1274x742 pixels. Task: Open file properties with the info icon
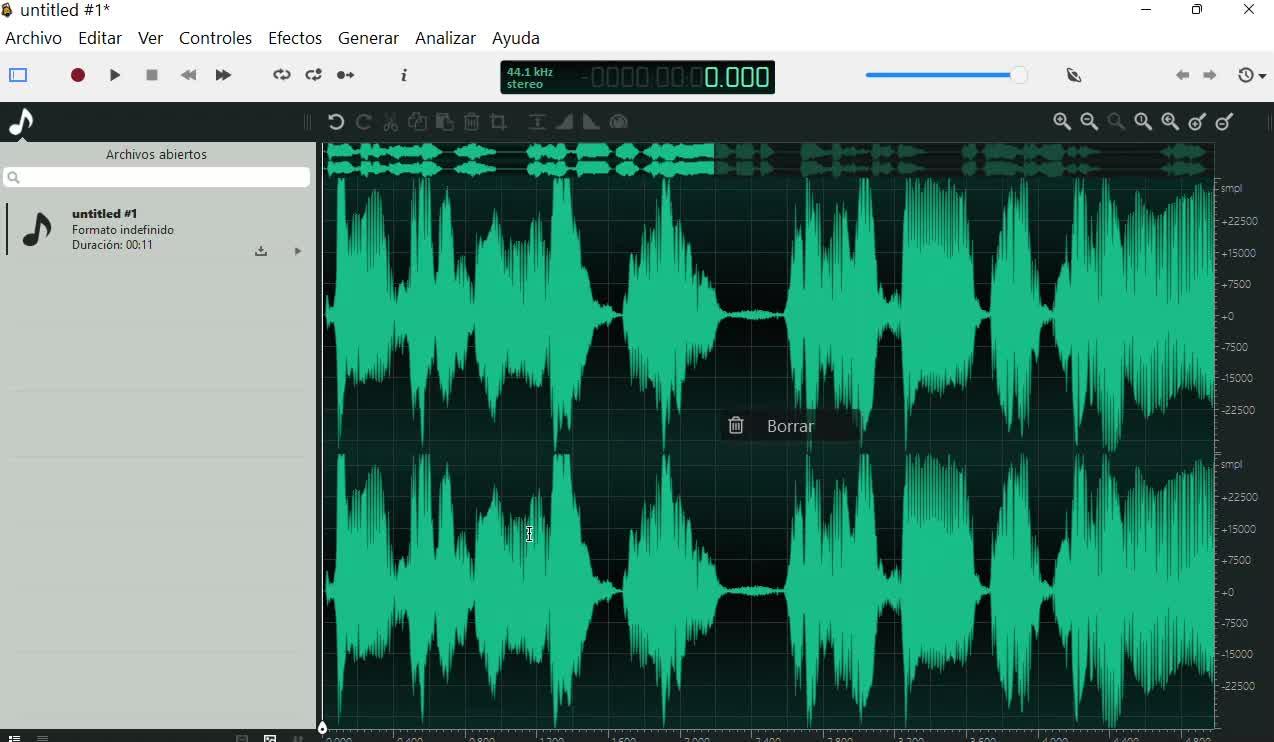click(404, 76)
